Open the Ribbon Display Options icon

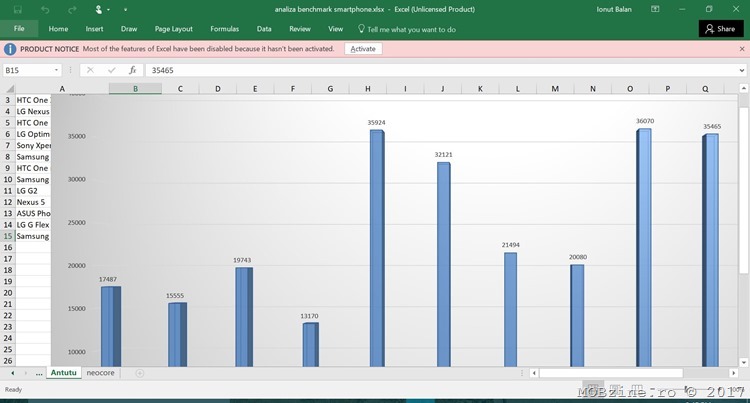point(655,9)
